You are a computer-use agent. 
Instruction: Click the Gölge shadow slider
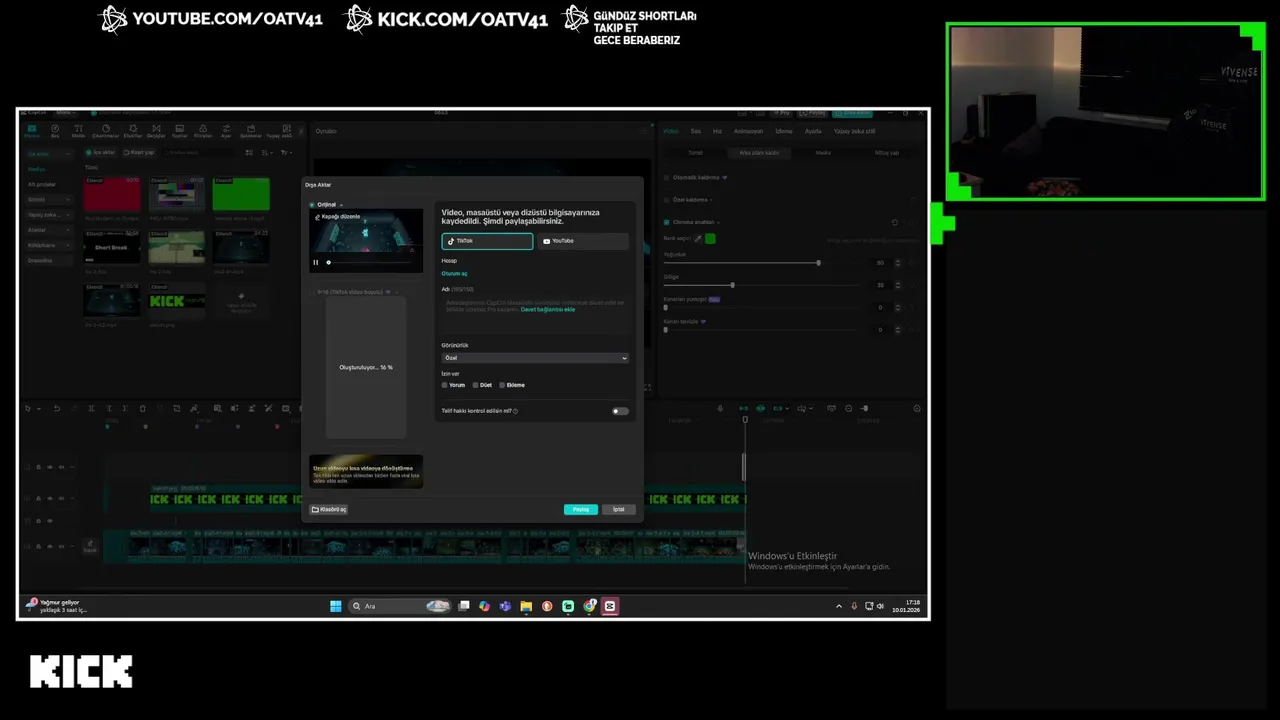tap(762, 285)
